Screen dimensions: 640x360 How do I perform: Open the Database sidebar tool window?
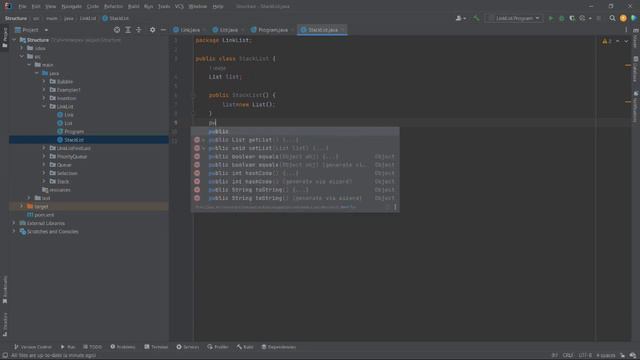pyautogui.click(x=636, y=69)
